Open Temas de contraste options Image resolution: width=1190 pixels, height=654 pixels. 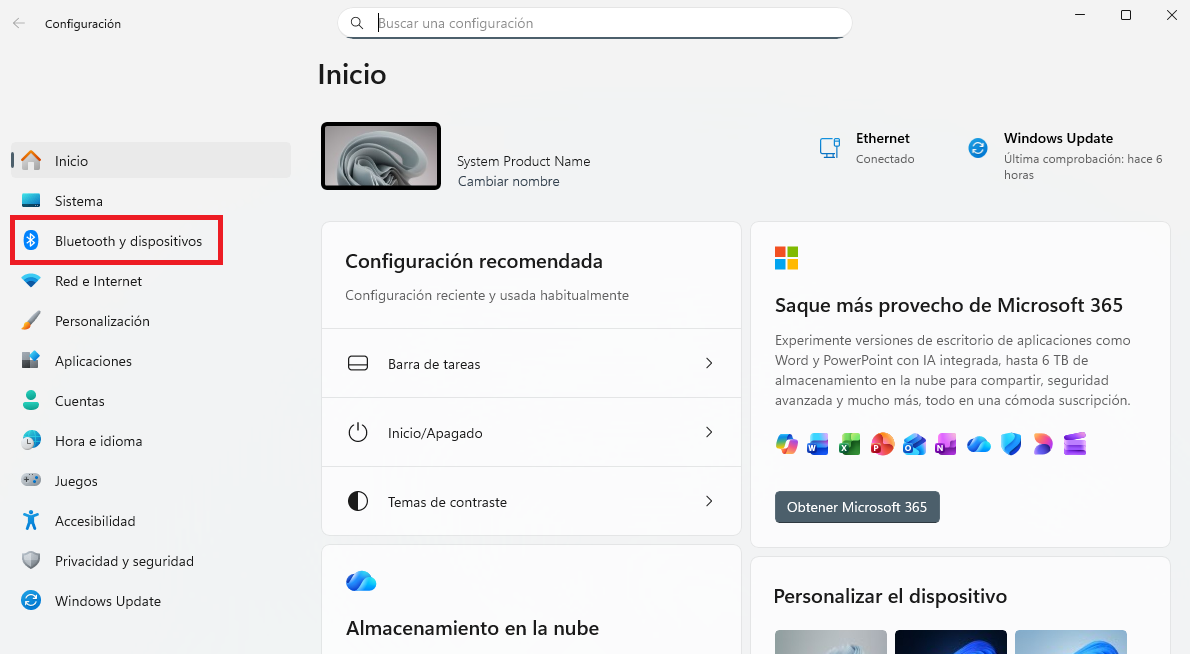coord(531,501)
